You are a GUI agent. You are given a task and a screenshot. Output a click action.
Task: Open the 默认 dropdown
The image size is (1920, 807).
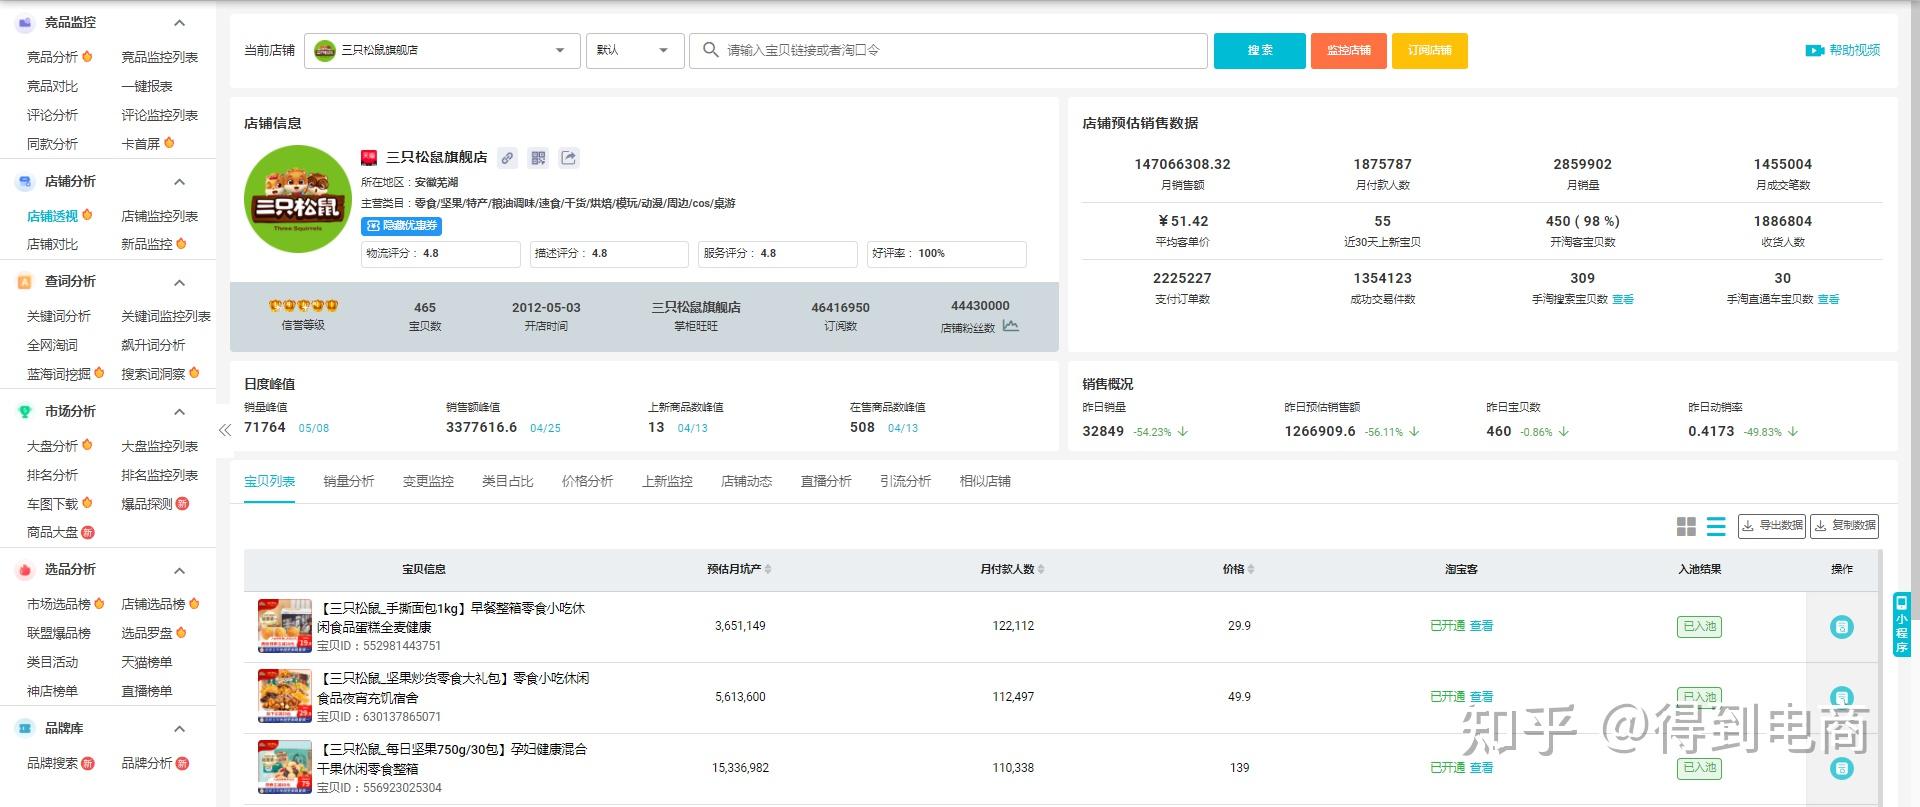[x=635, y=50]
